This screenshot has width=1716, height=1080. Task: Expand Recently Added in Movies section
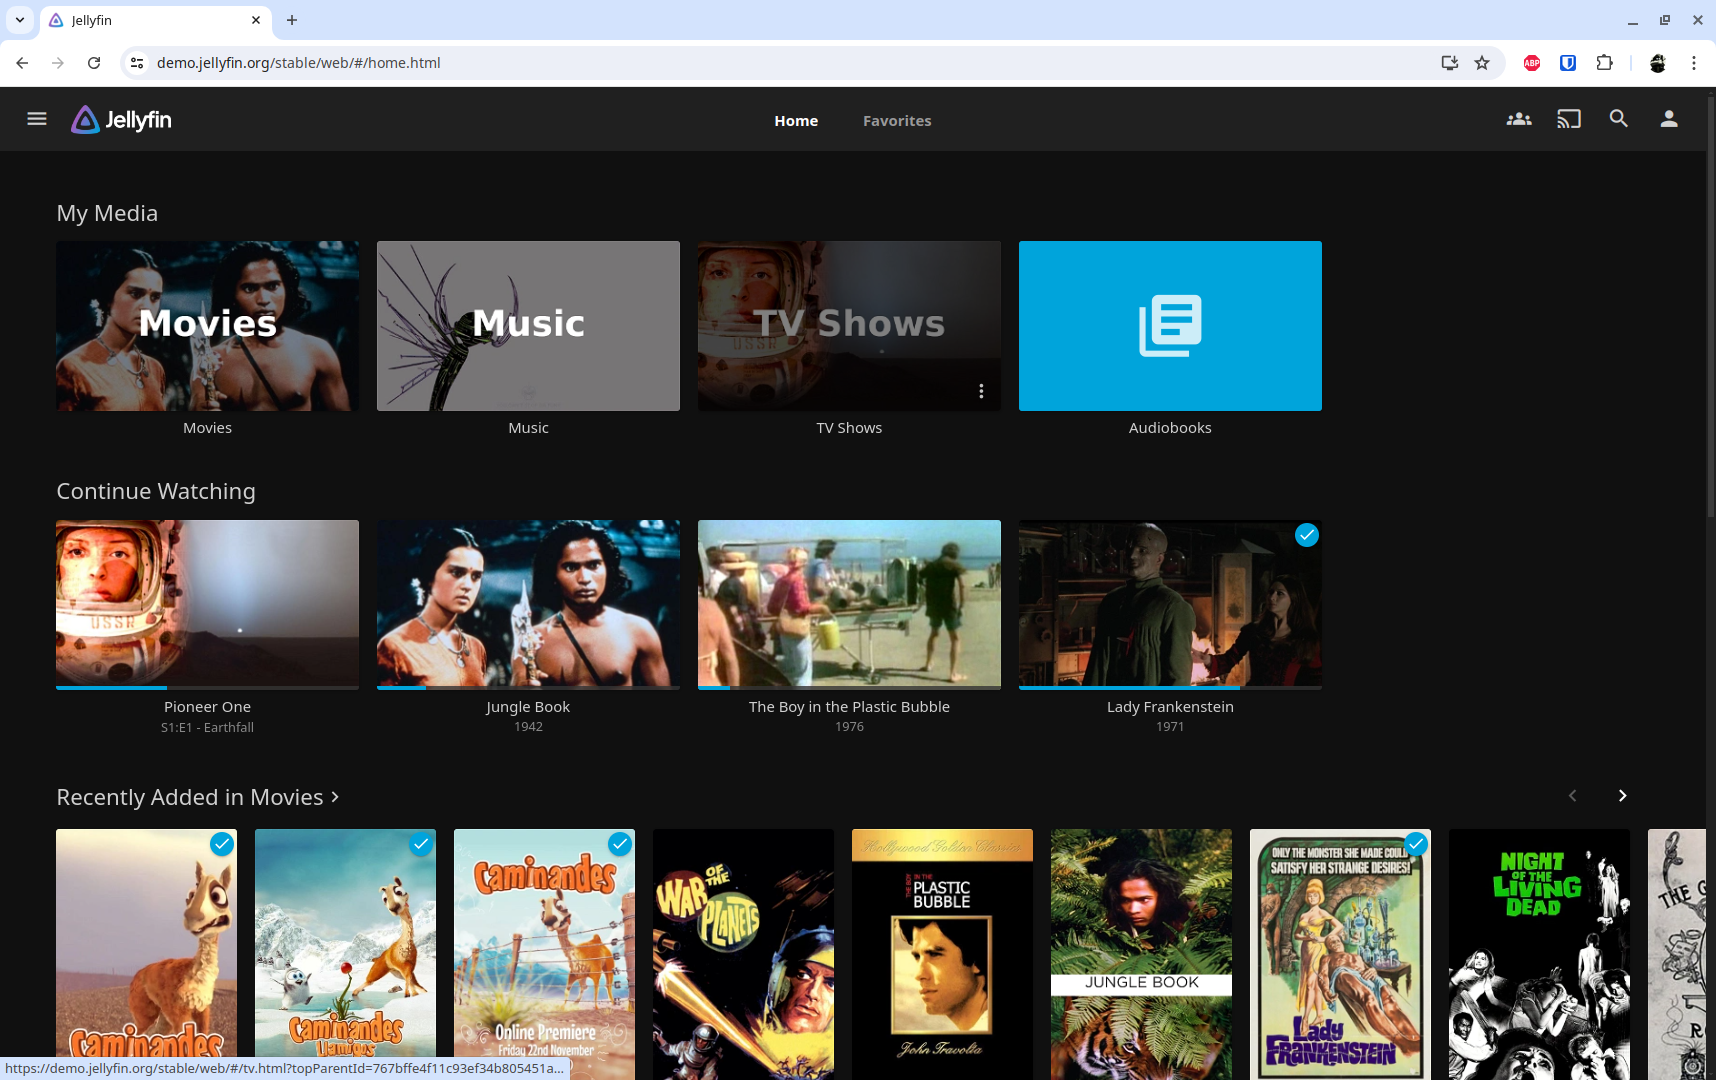(x=198, y=797)
